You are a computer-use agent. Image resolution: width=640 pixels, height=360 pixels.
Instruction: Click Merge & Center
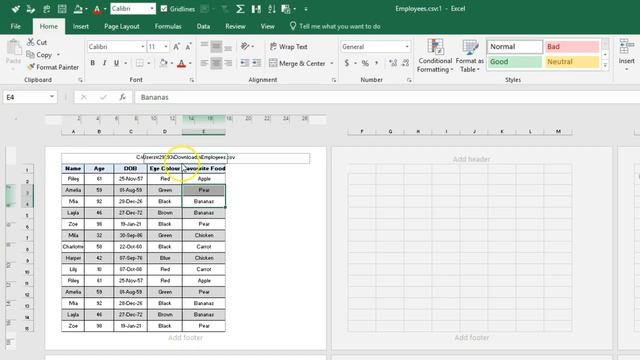(298, 63)
